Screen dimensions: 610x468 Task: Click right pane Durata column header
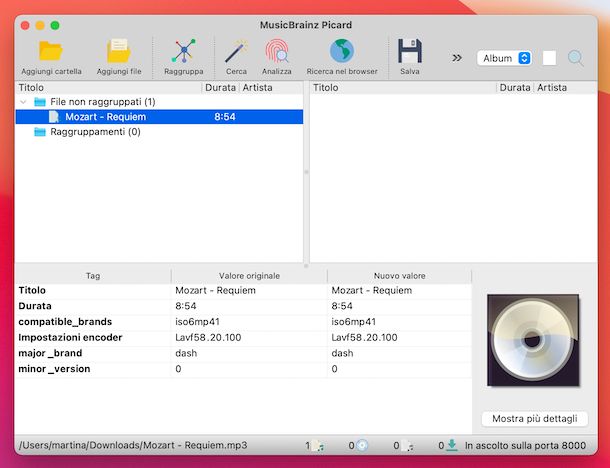(515, 88)
